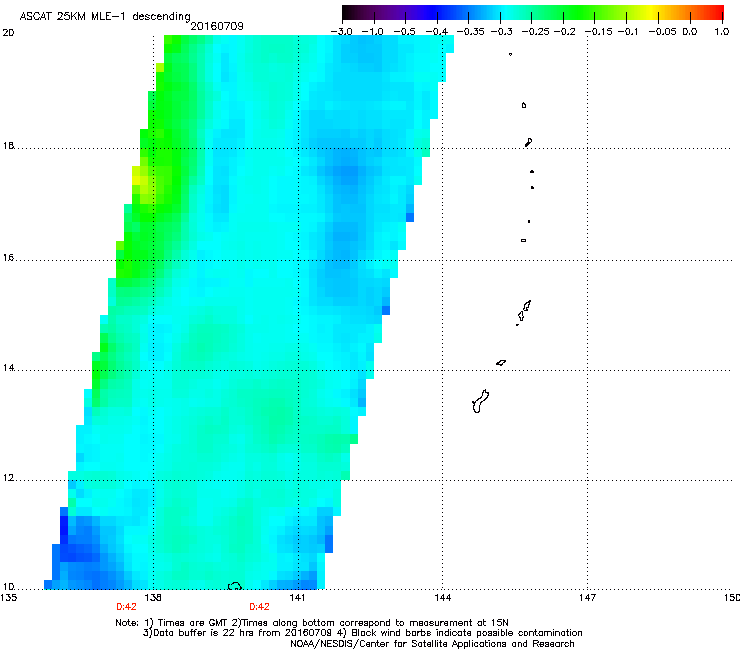Select the latitude label "16"

[x=8, y=258]
